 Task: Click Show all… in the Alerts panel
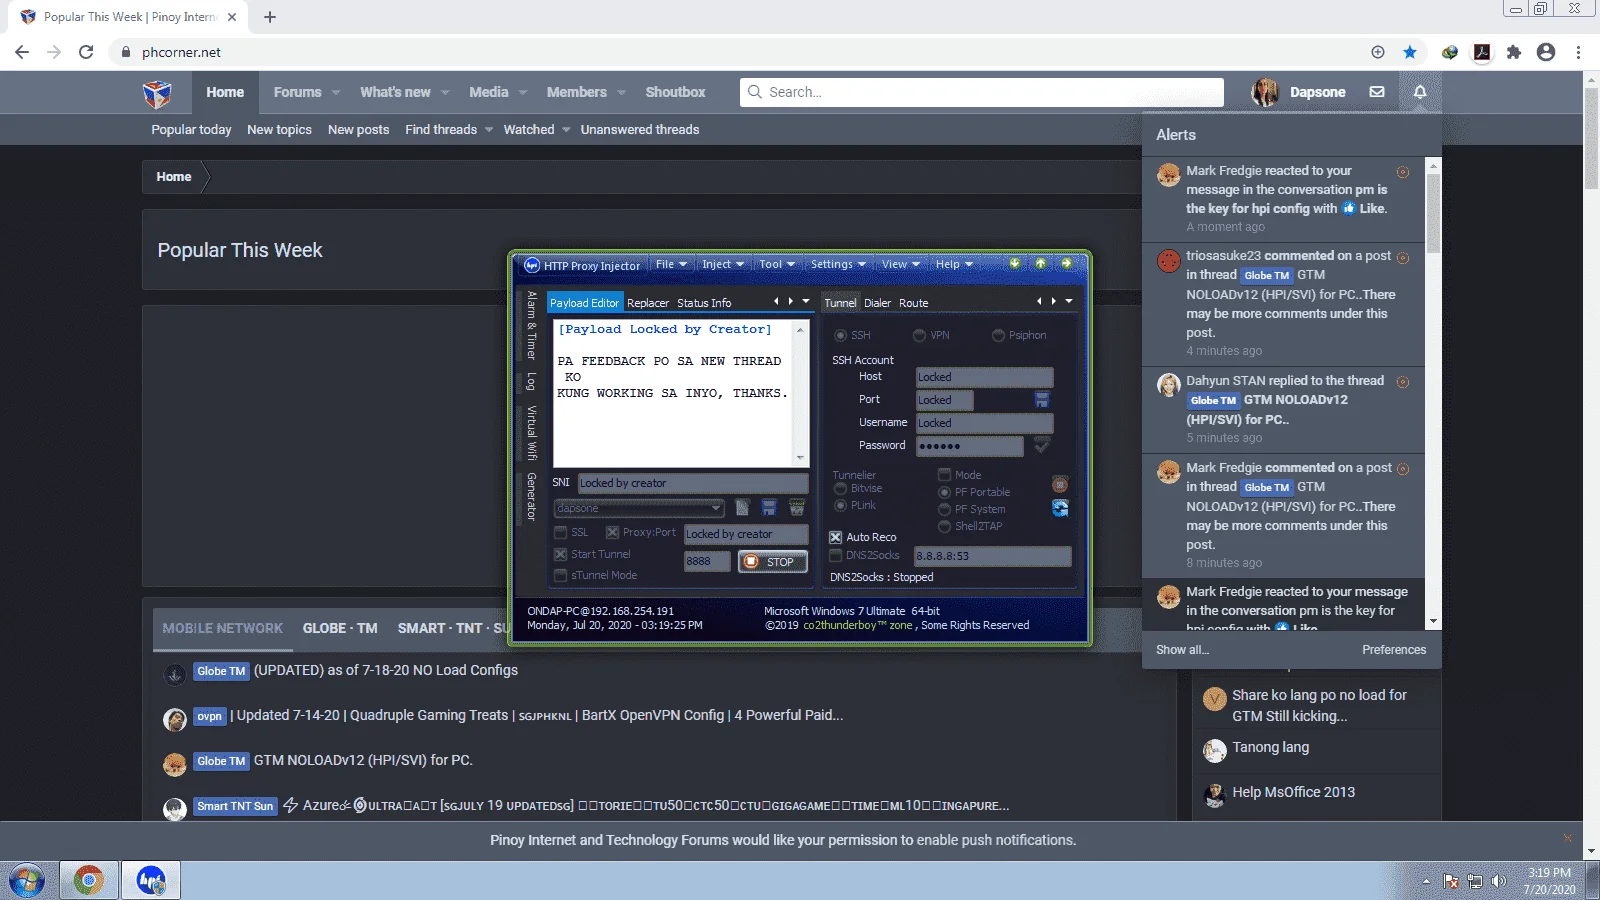(x=1182, y=650)
